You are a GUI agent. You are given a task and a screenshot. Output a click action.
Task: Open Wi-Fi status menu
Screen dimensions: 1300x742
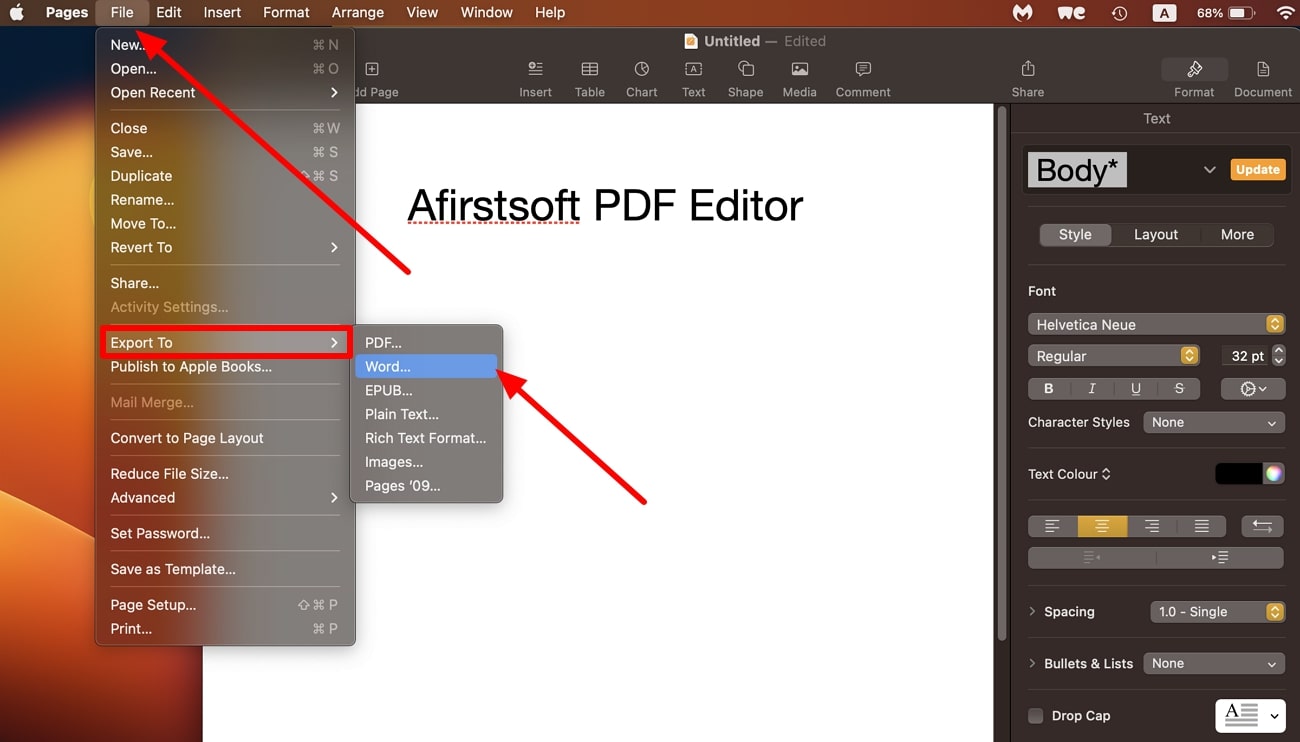tap(1285, 13)
